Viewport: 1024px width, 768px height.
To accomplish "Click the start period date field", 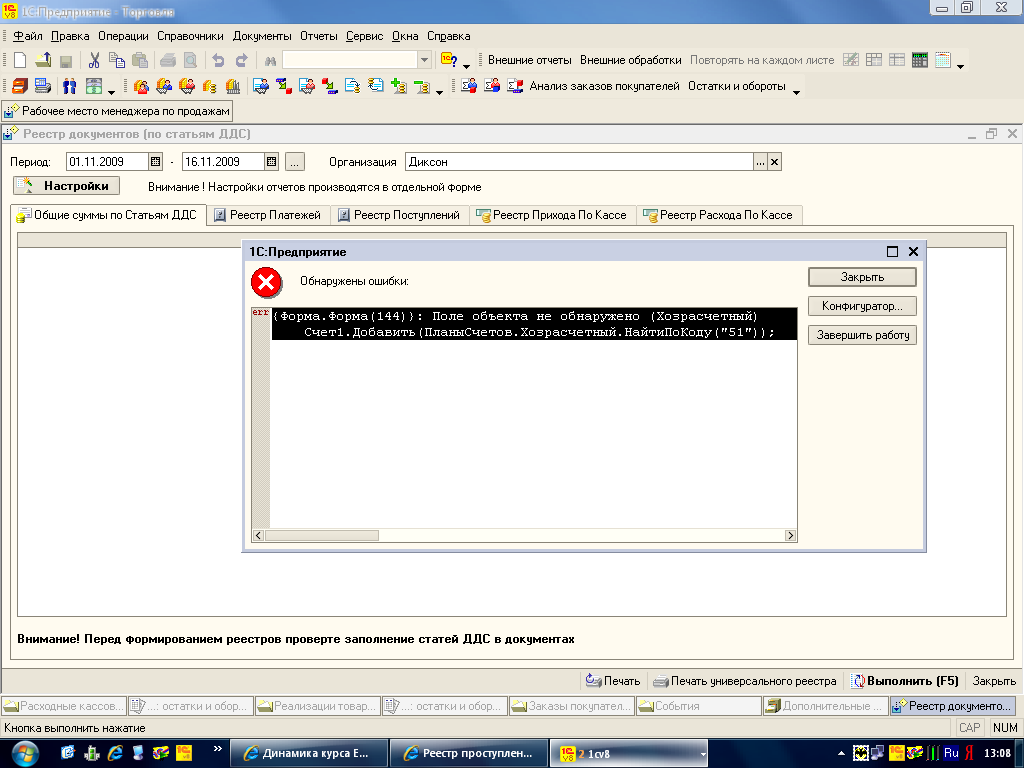I will [x=107, y=161].
